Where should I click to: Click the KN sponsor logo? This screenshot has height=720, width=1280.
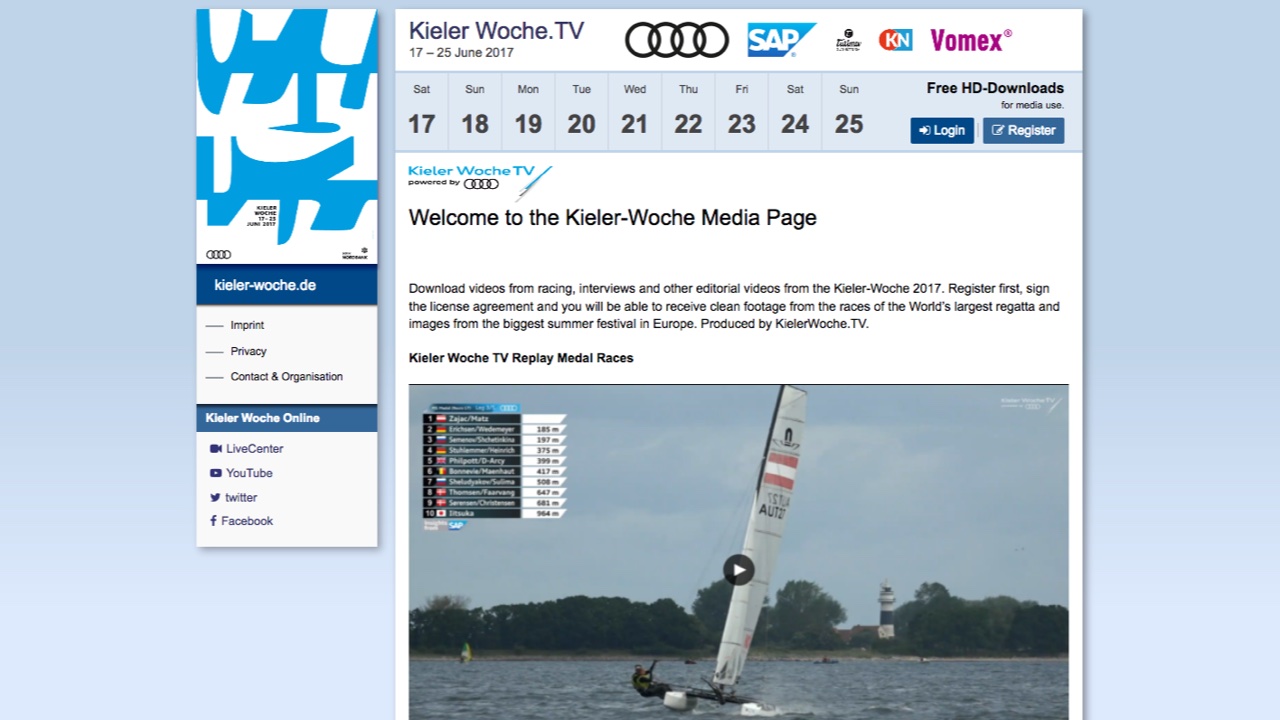point(895,40)
